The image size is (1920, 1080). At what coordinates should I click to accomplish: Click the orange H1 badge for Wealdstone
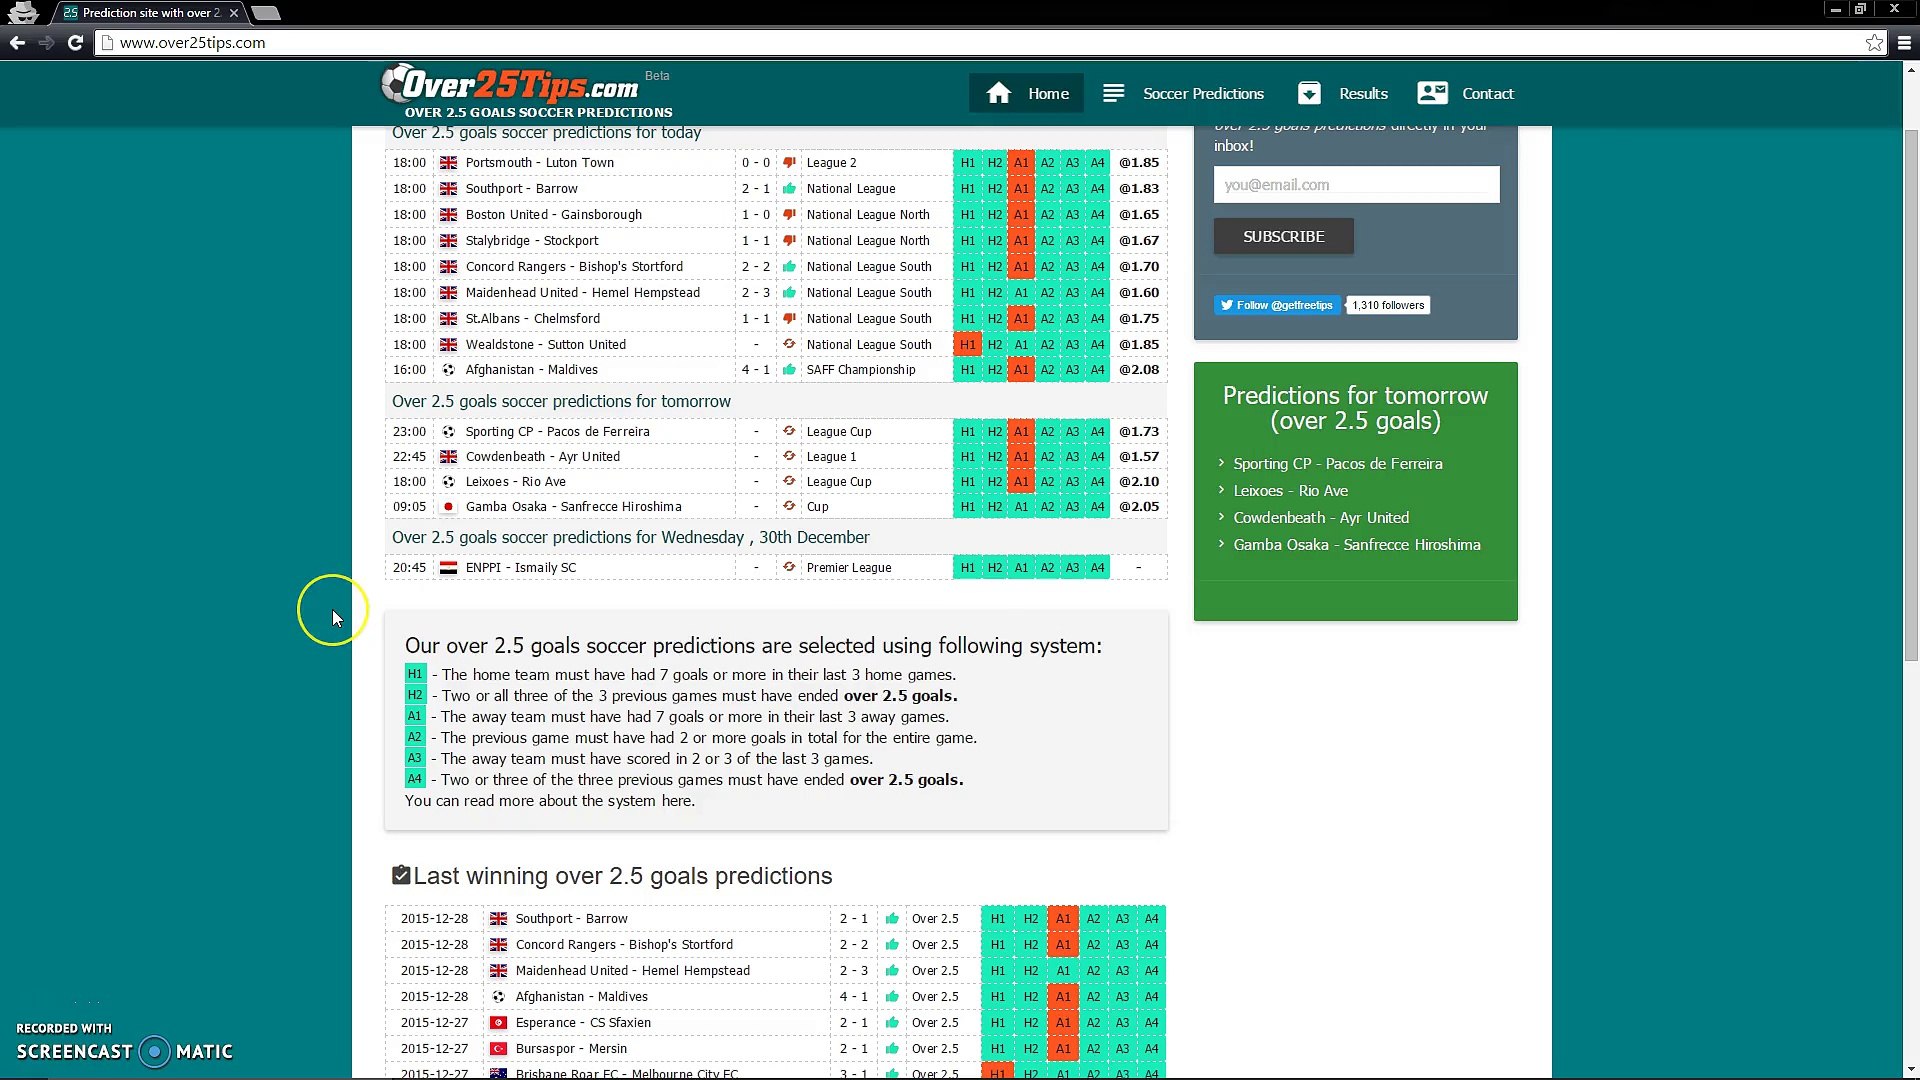coord(967,344)
